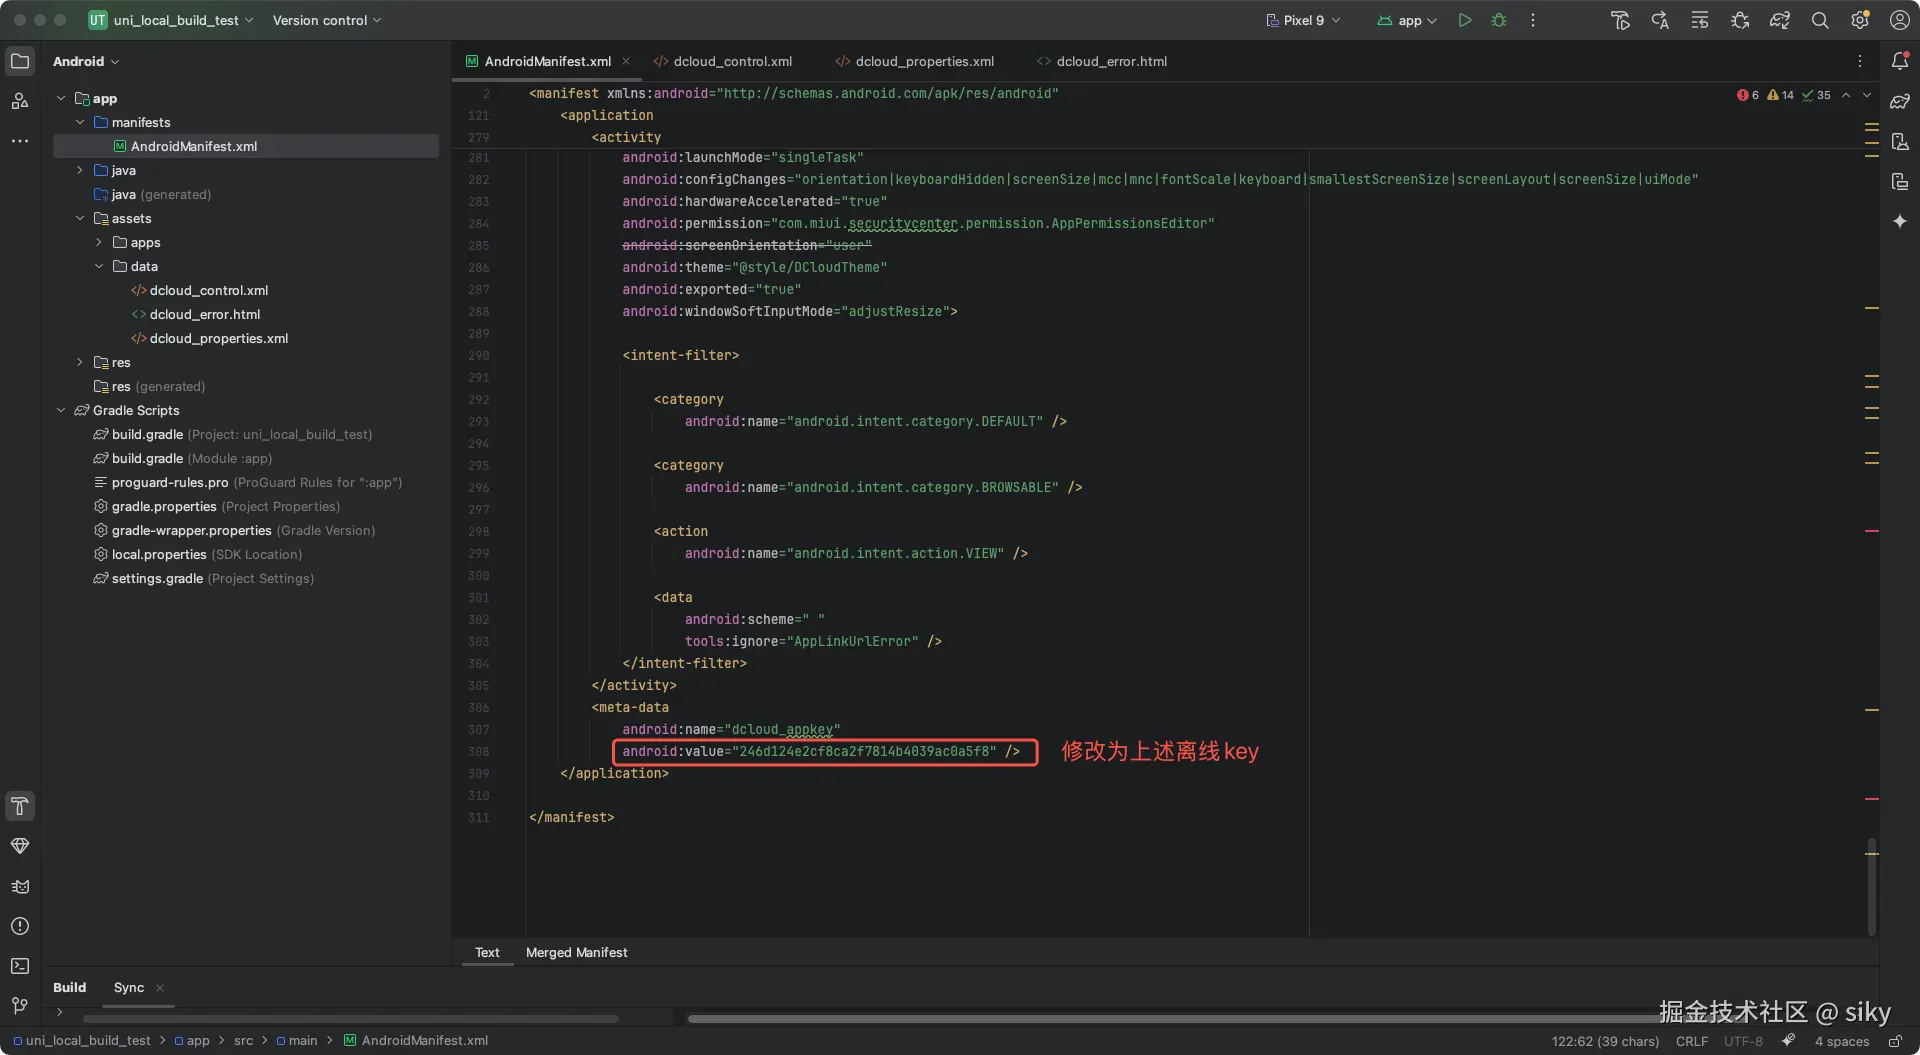Open the Search Everywhere magnifier icon
The width and height of the screenshot is (1920, 1055).
click(1820, 20)
